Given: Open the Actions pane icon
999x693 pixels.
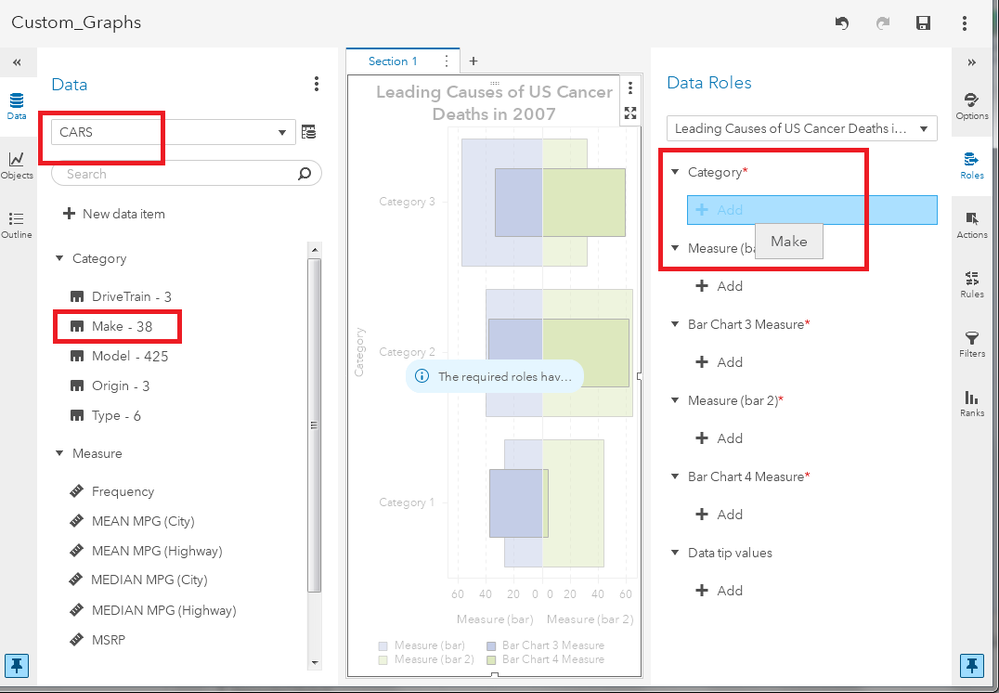Looking at the screenshot, I should [x=971, y=224].
